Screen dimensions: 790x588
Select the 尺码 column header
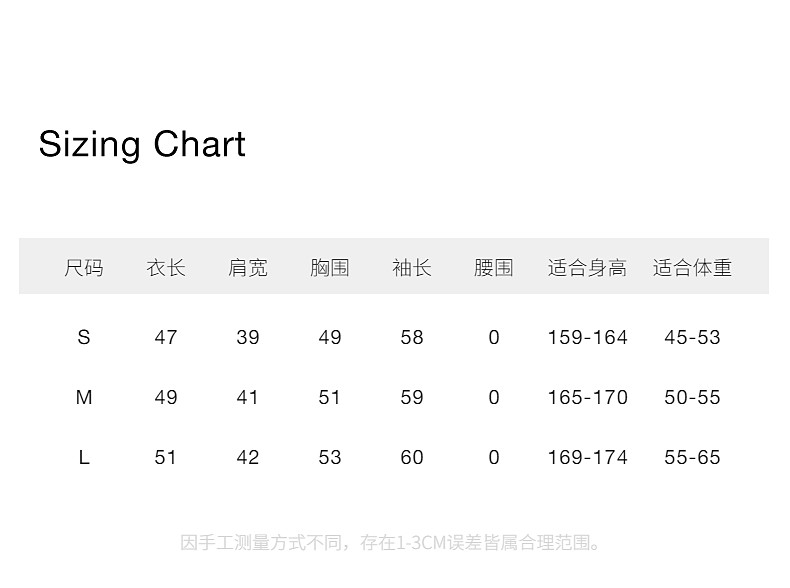point(84,268)
